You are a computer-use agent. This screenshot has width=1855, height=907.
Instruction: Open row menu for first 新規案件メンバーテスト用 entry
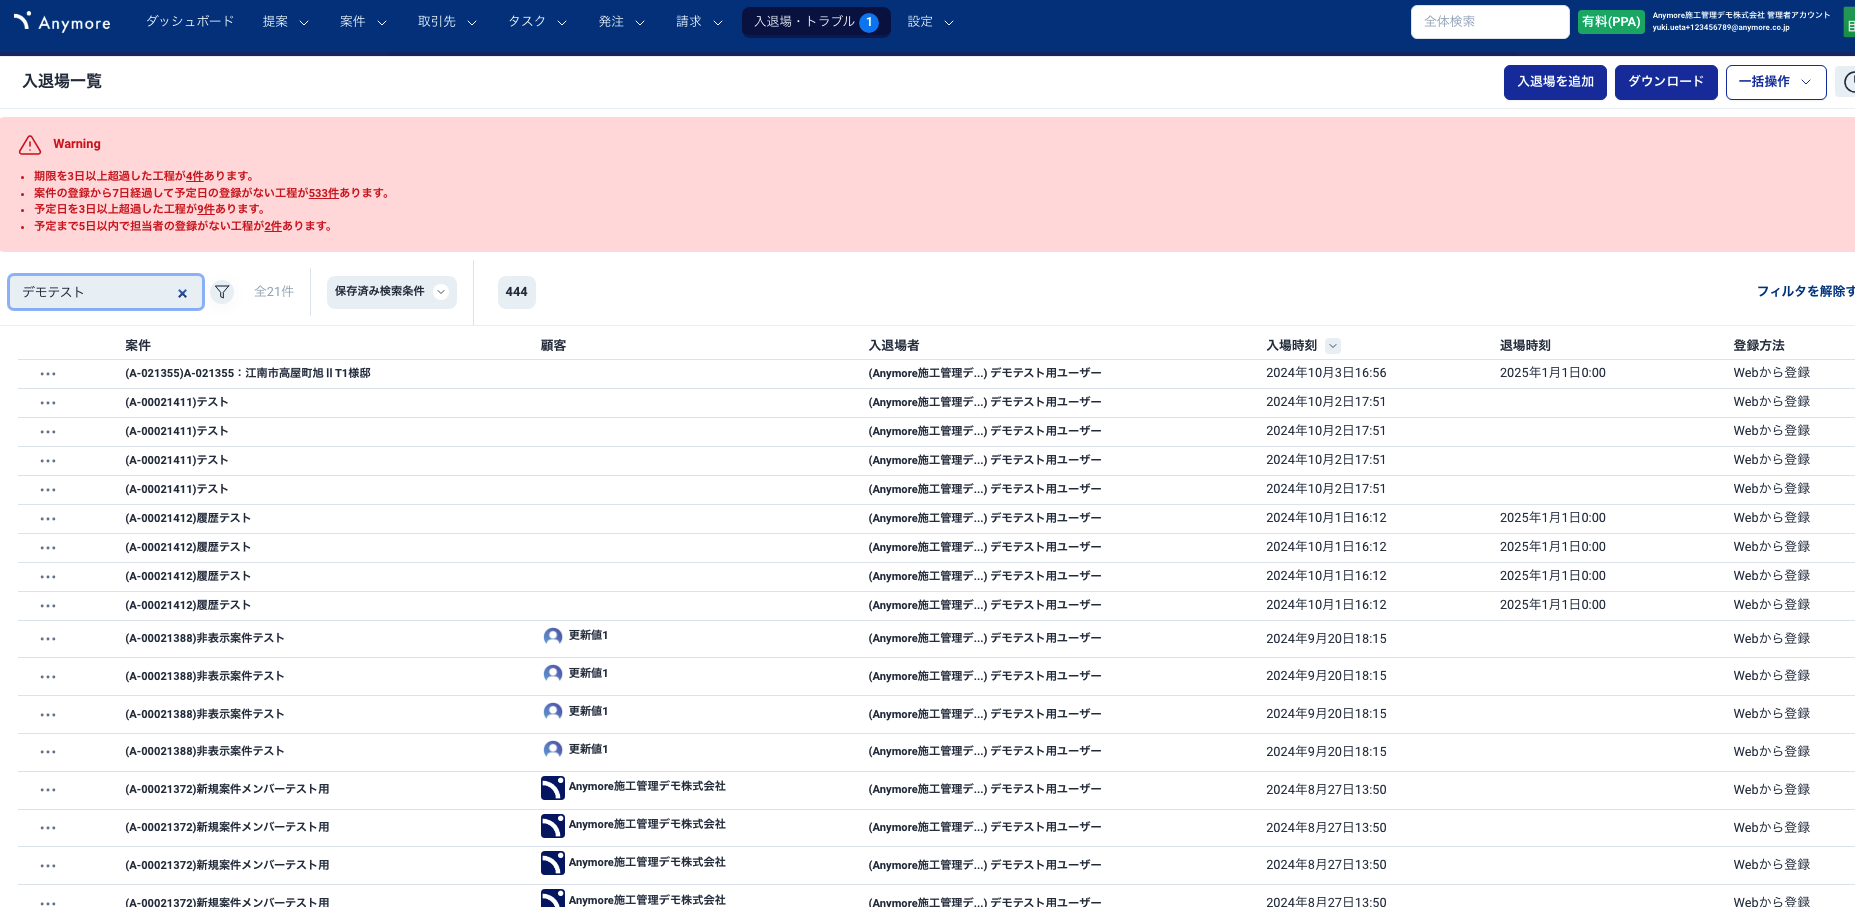(x=48, y=790)
